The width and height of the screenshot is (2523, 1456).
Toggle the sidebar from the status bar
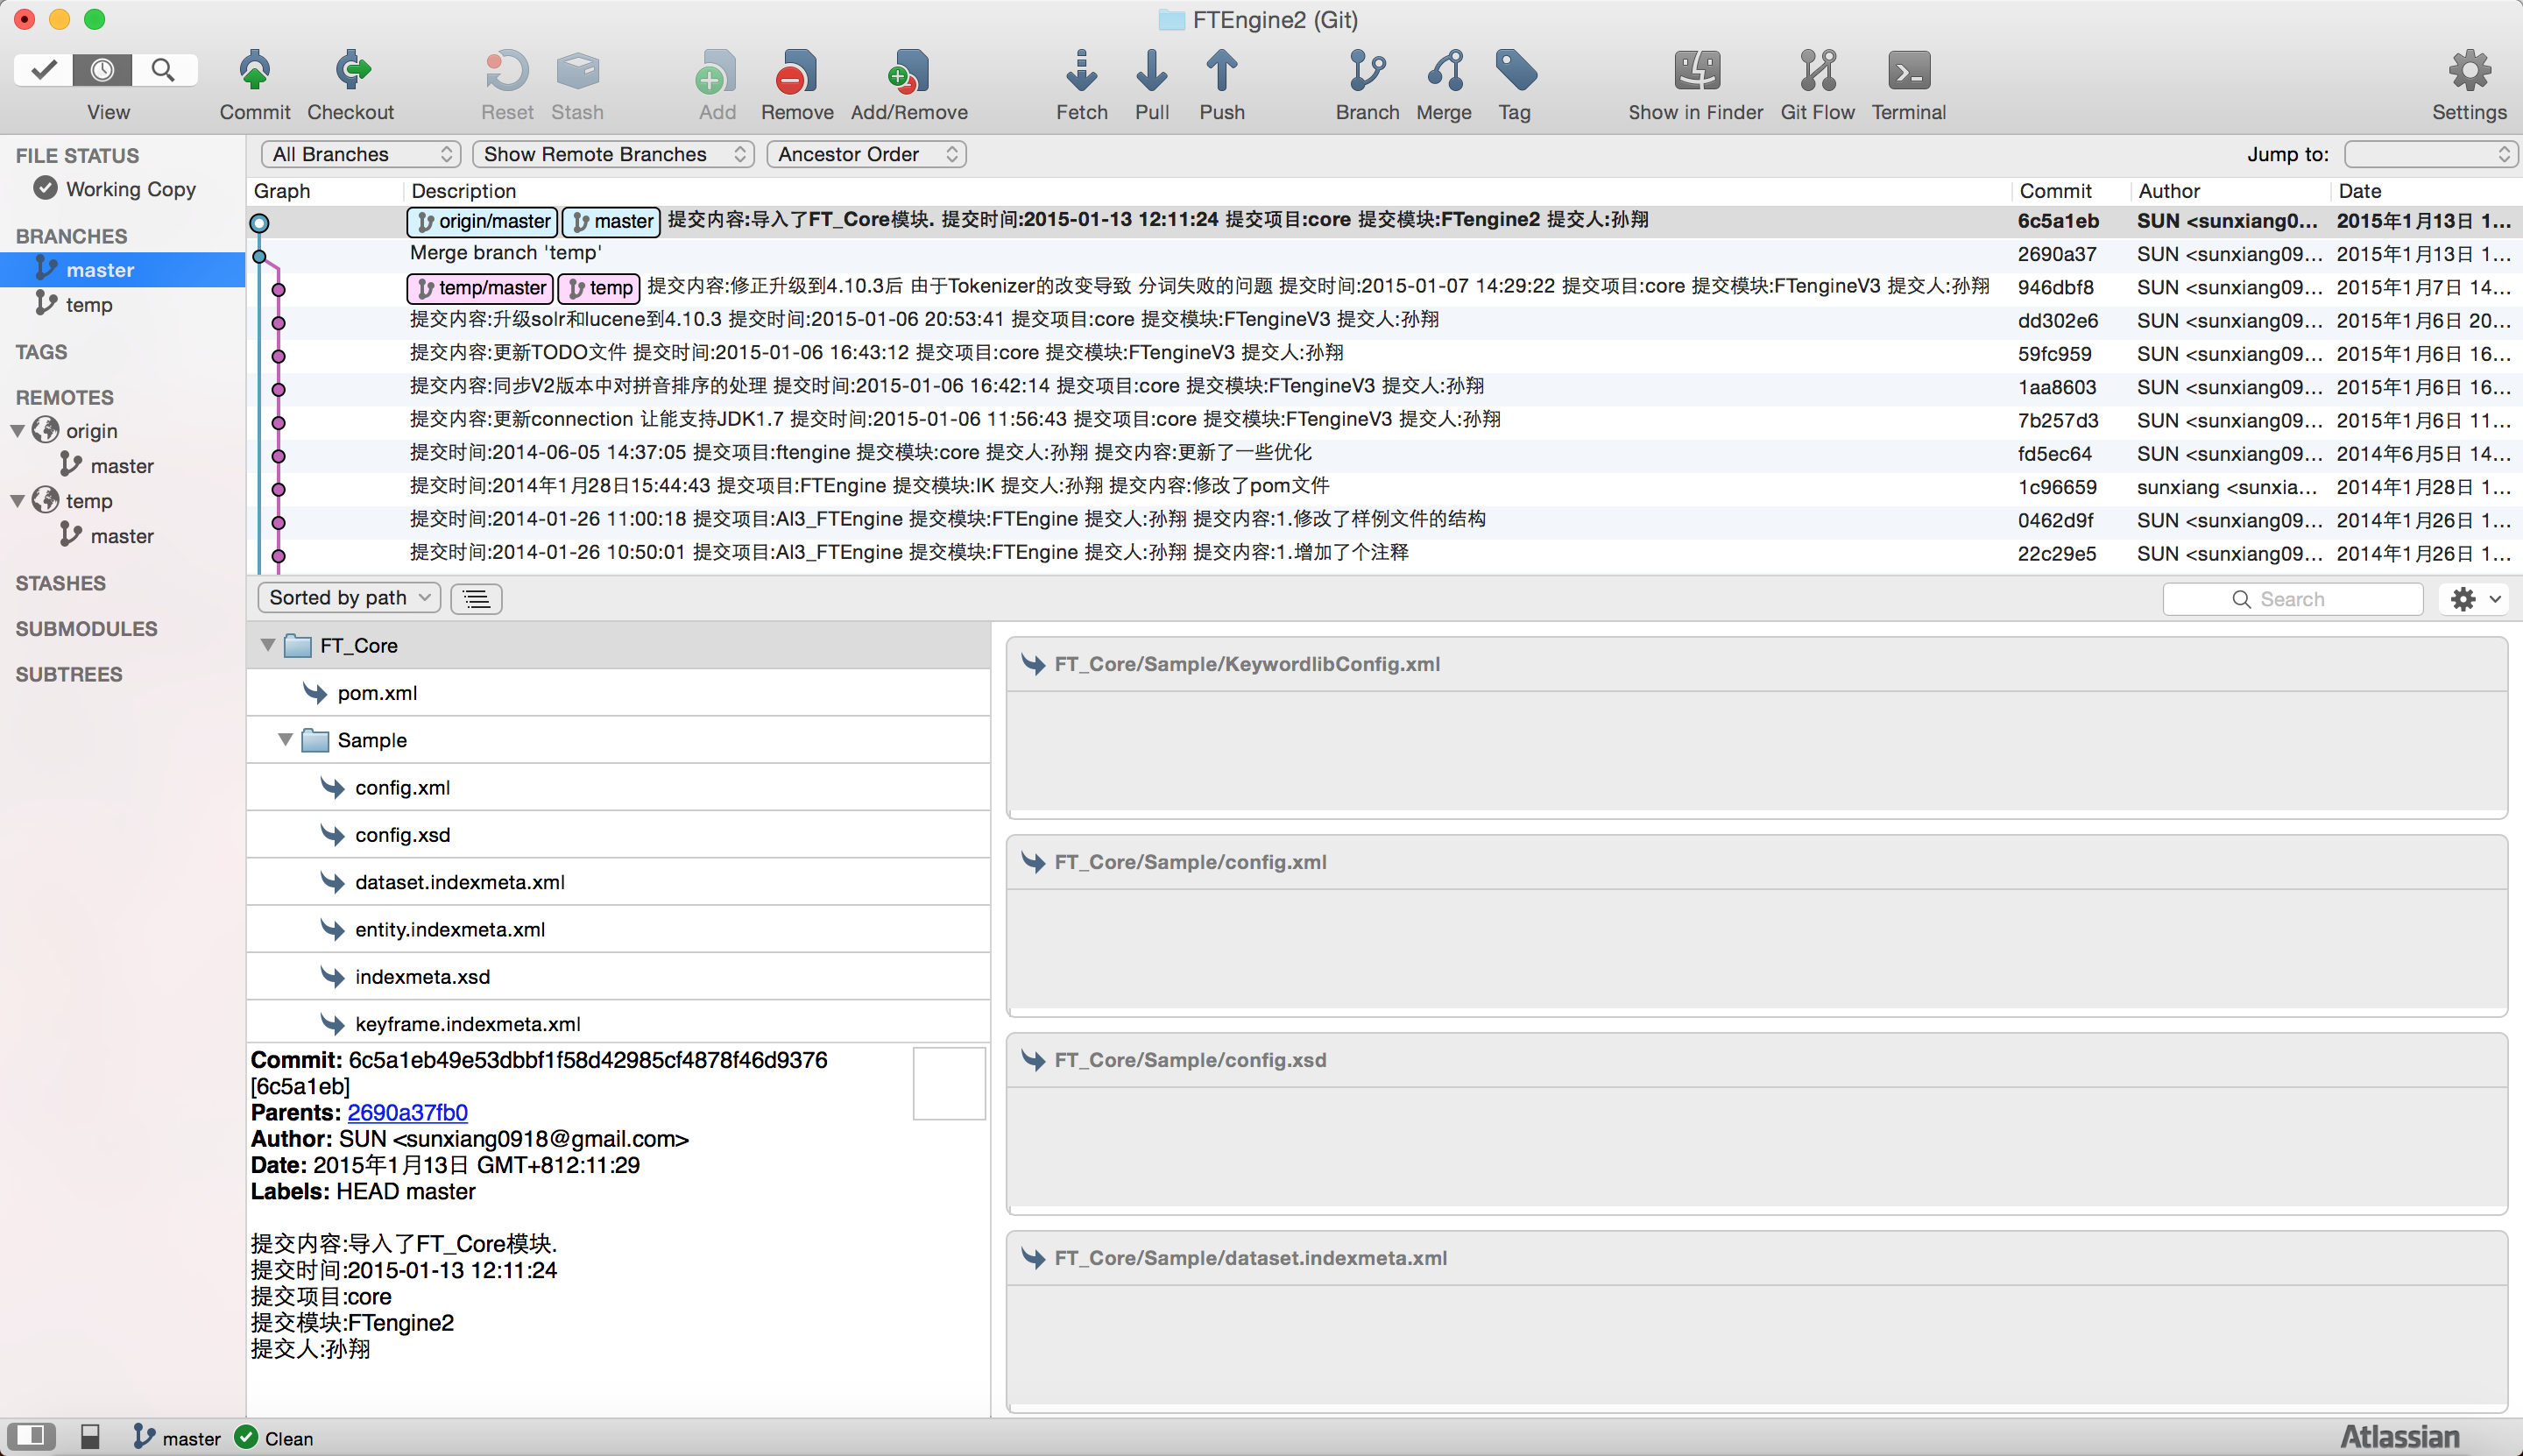[x=30, y=1437]
